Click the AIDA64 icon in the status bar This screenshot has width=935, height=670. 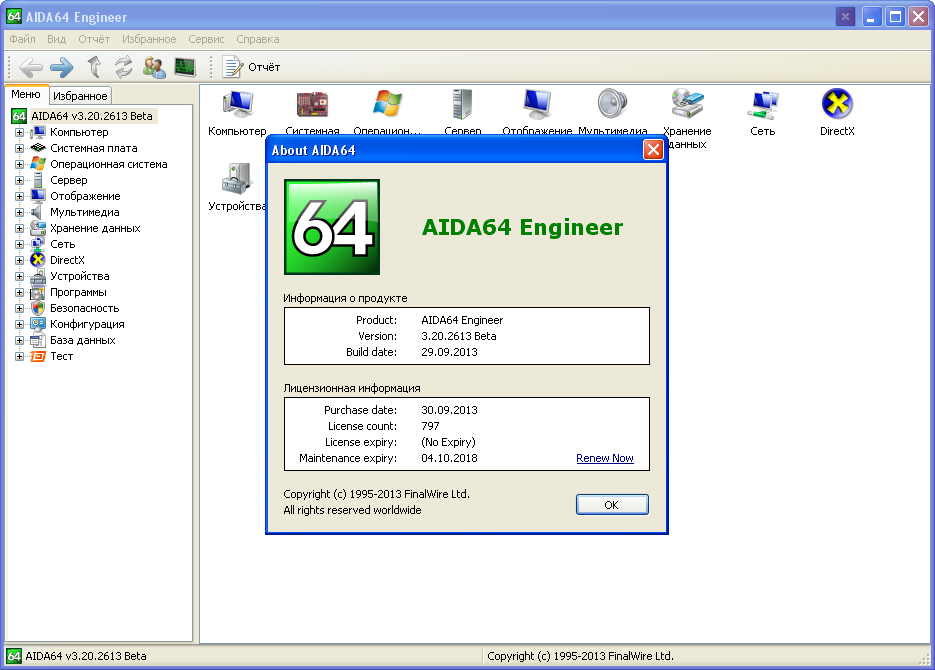(14, 656)
